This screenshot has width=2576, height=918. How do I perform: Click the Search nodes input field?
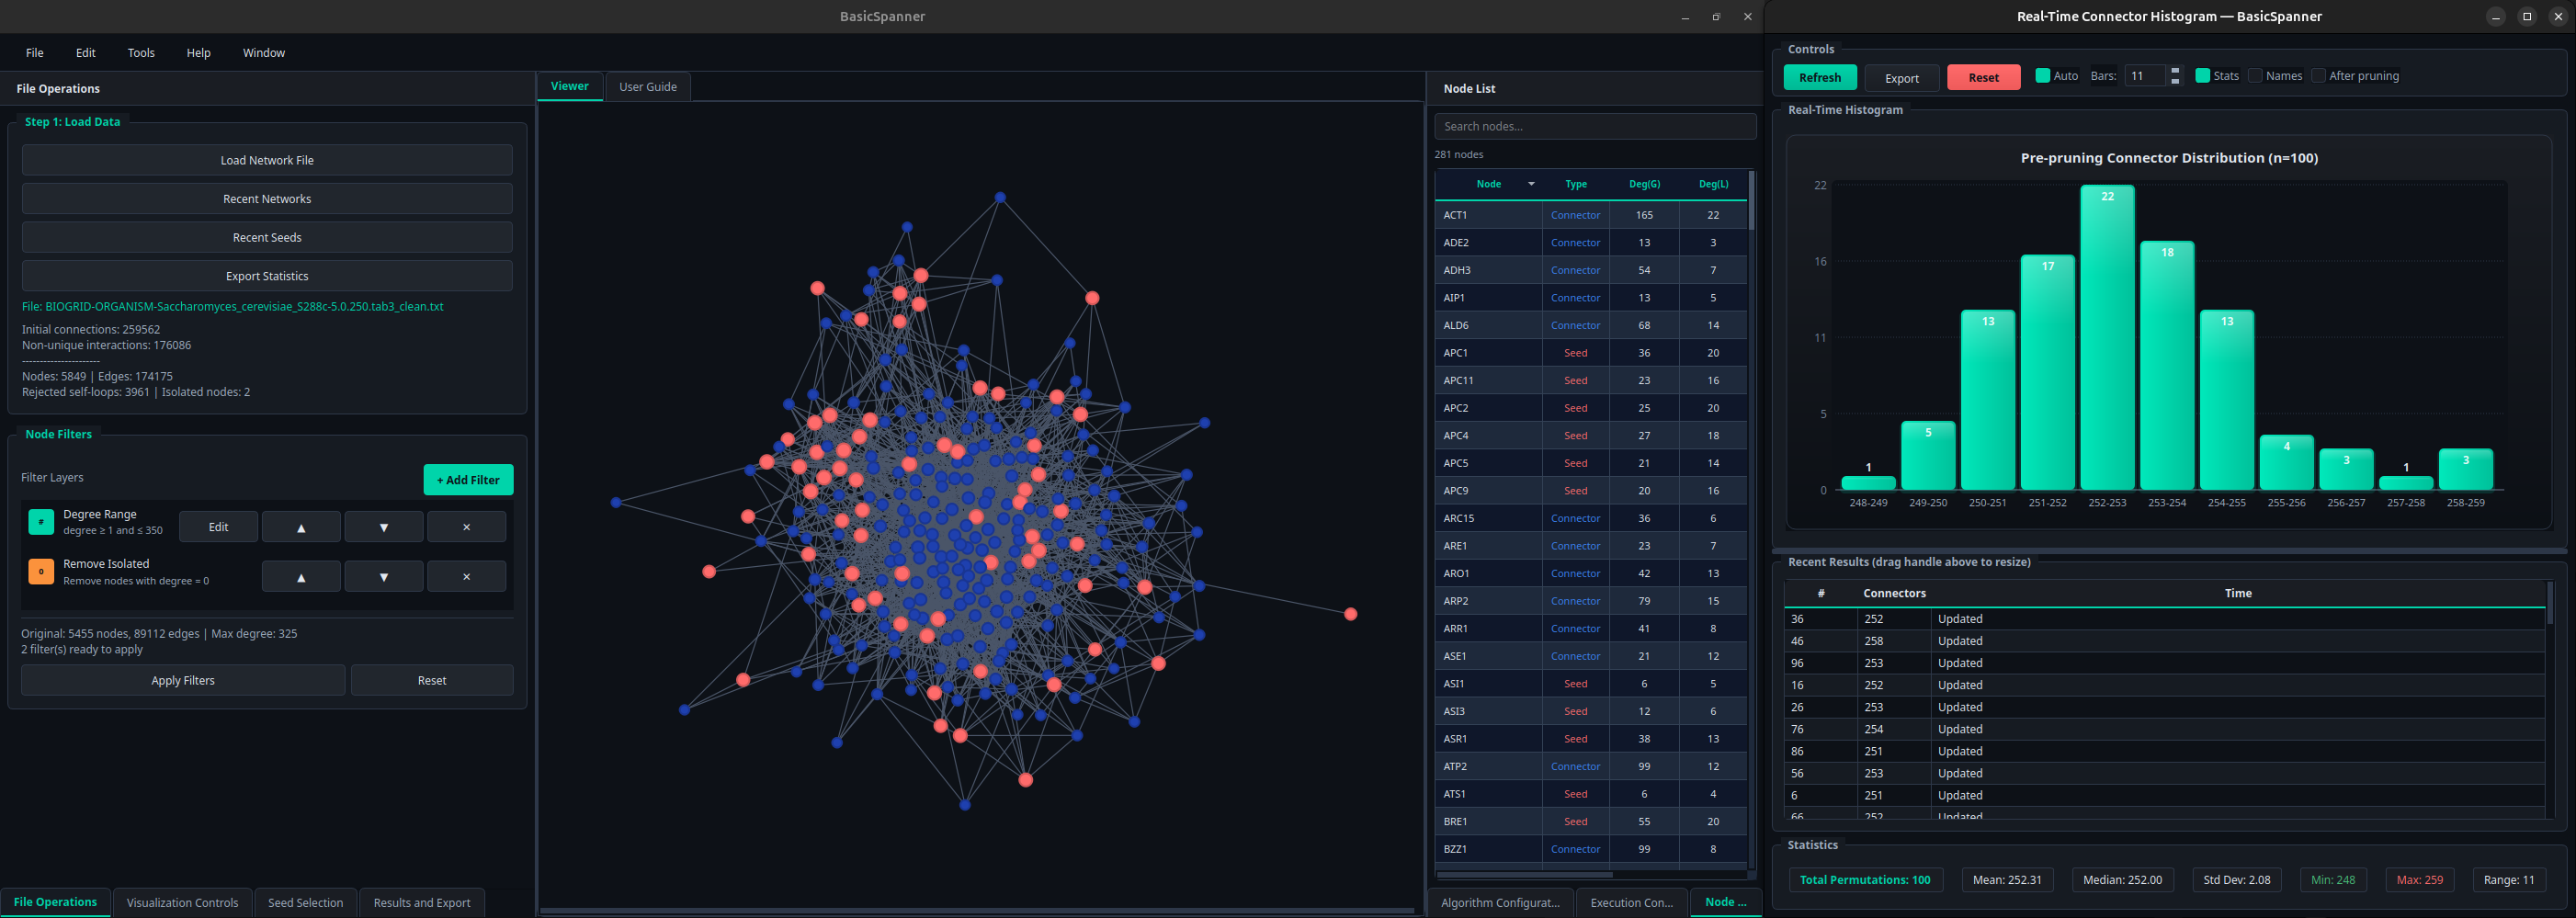click(1594, 126)
